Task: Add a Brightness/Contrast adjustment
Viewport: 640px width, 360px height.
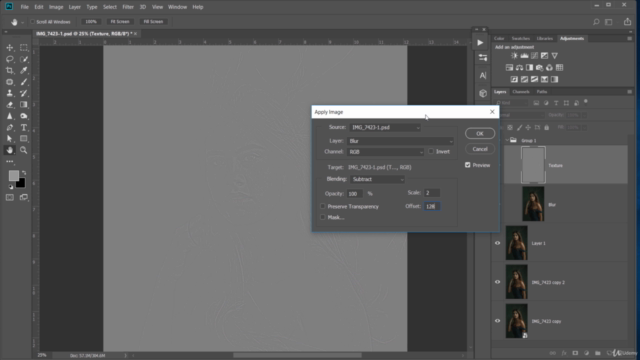Action: (x=514, y=56)
